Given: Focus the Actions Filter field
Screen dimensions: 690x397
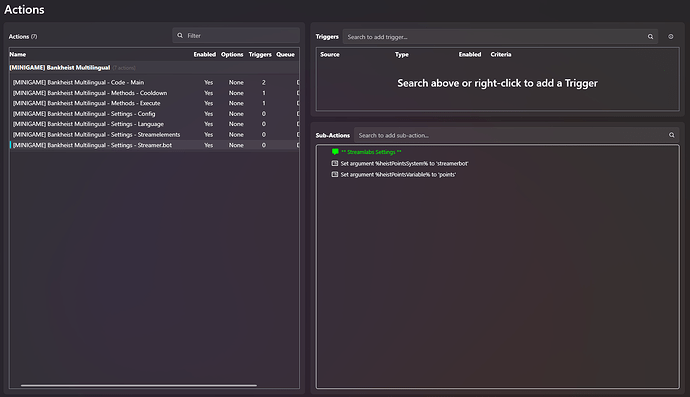Looking at the screenshot, I should [236, 36].
